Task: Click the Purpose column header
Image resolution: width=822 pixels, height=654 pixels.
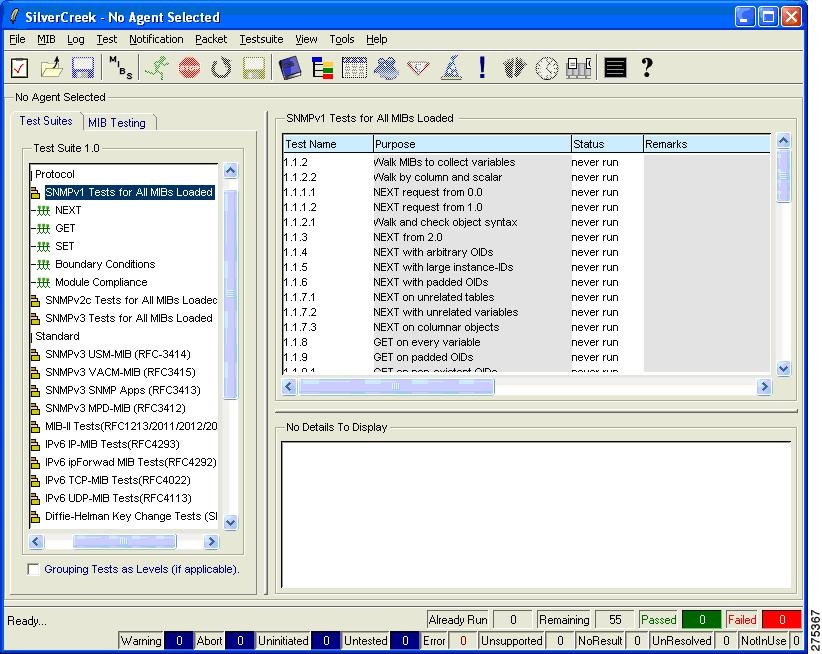Action: [472, 144]
